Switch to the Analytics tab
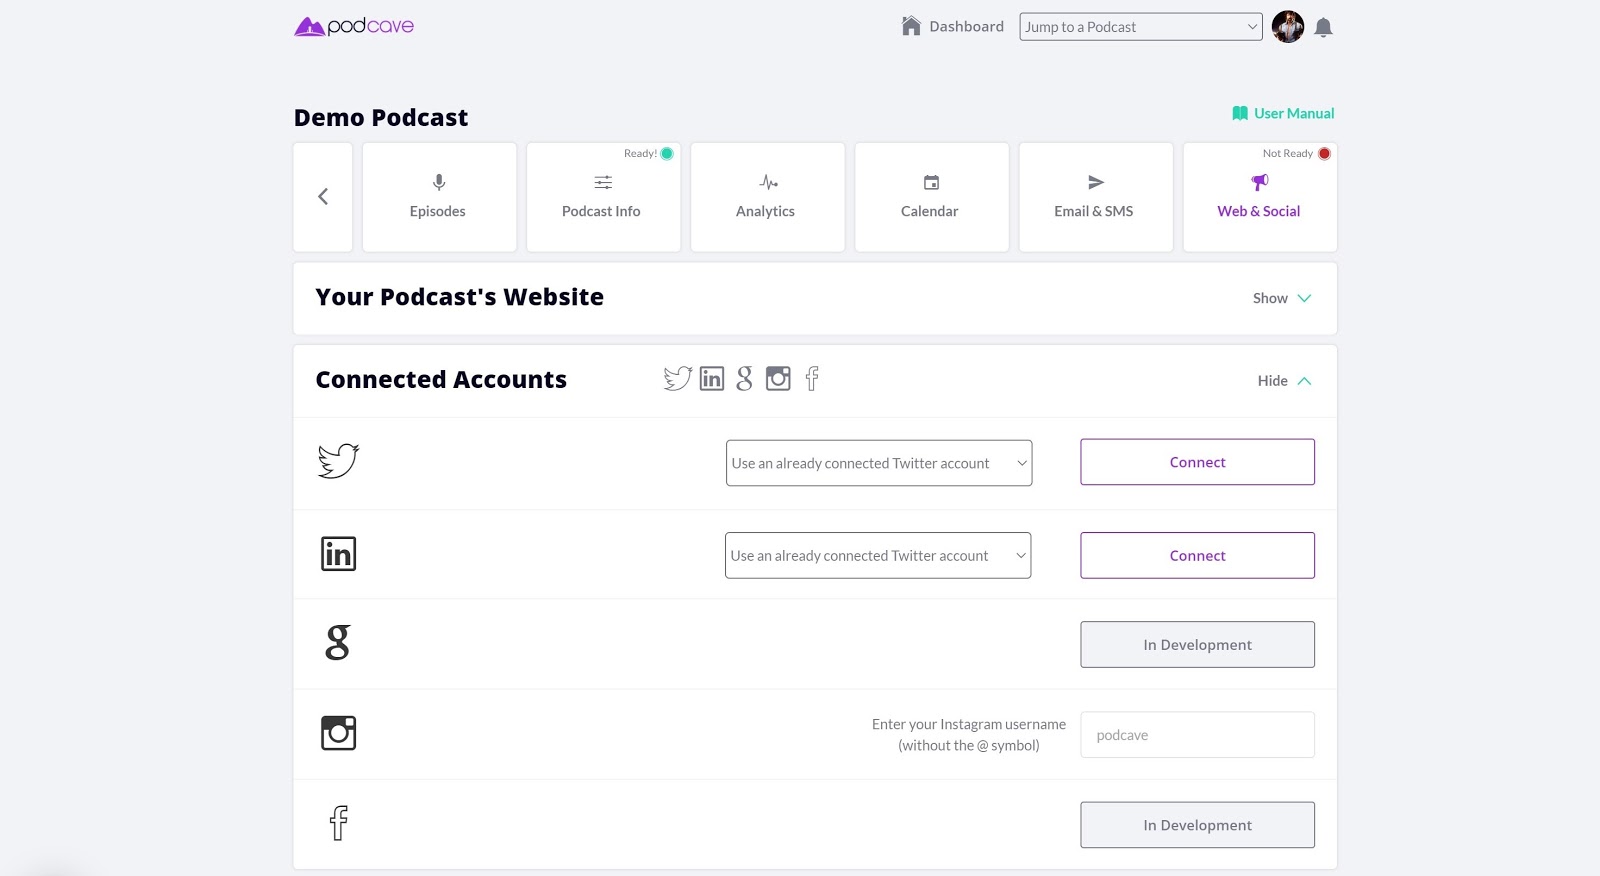The image size is (1600, 876). tap(767, 197)
